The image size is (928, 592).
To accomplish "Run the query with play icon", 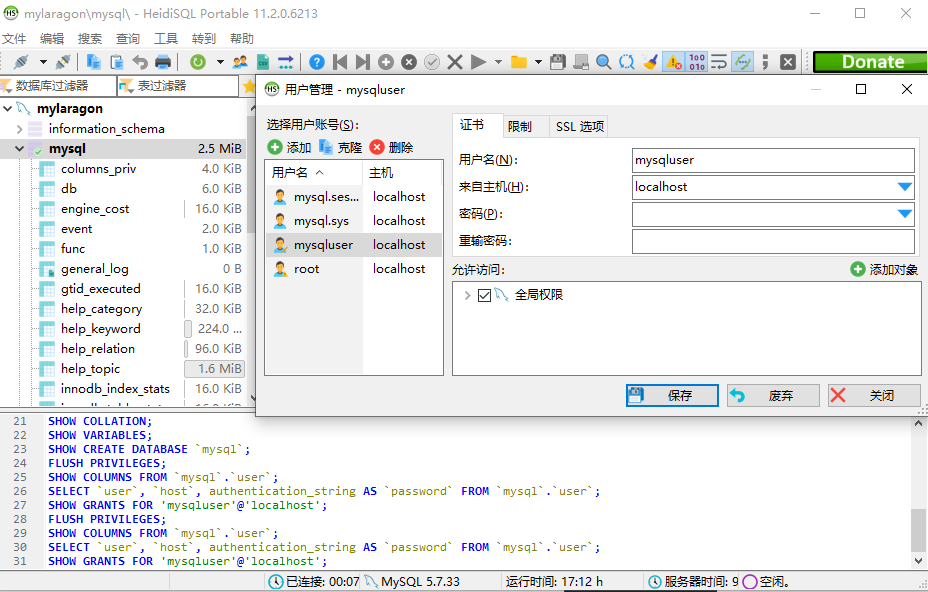I will [x=478, y=62].
